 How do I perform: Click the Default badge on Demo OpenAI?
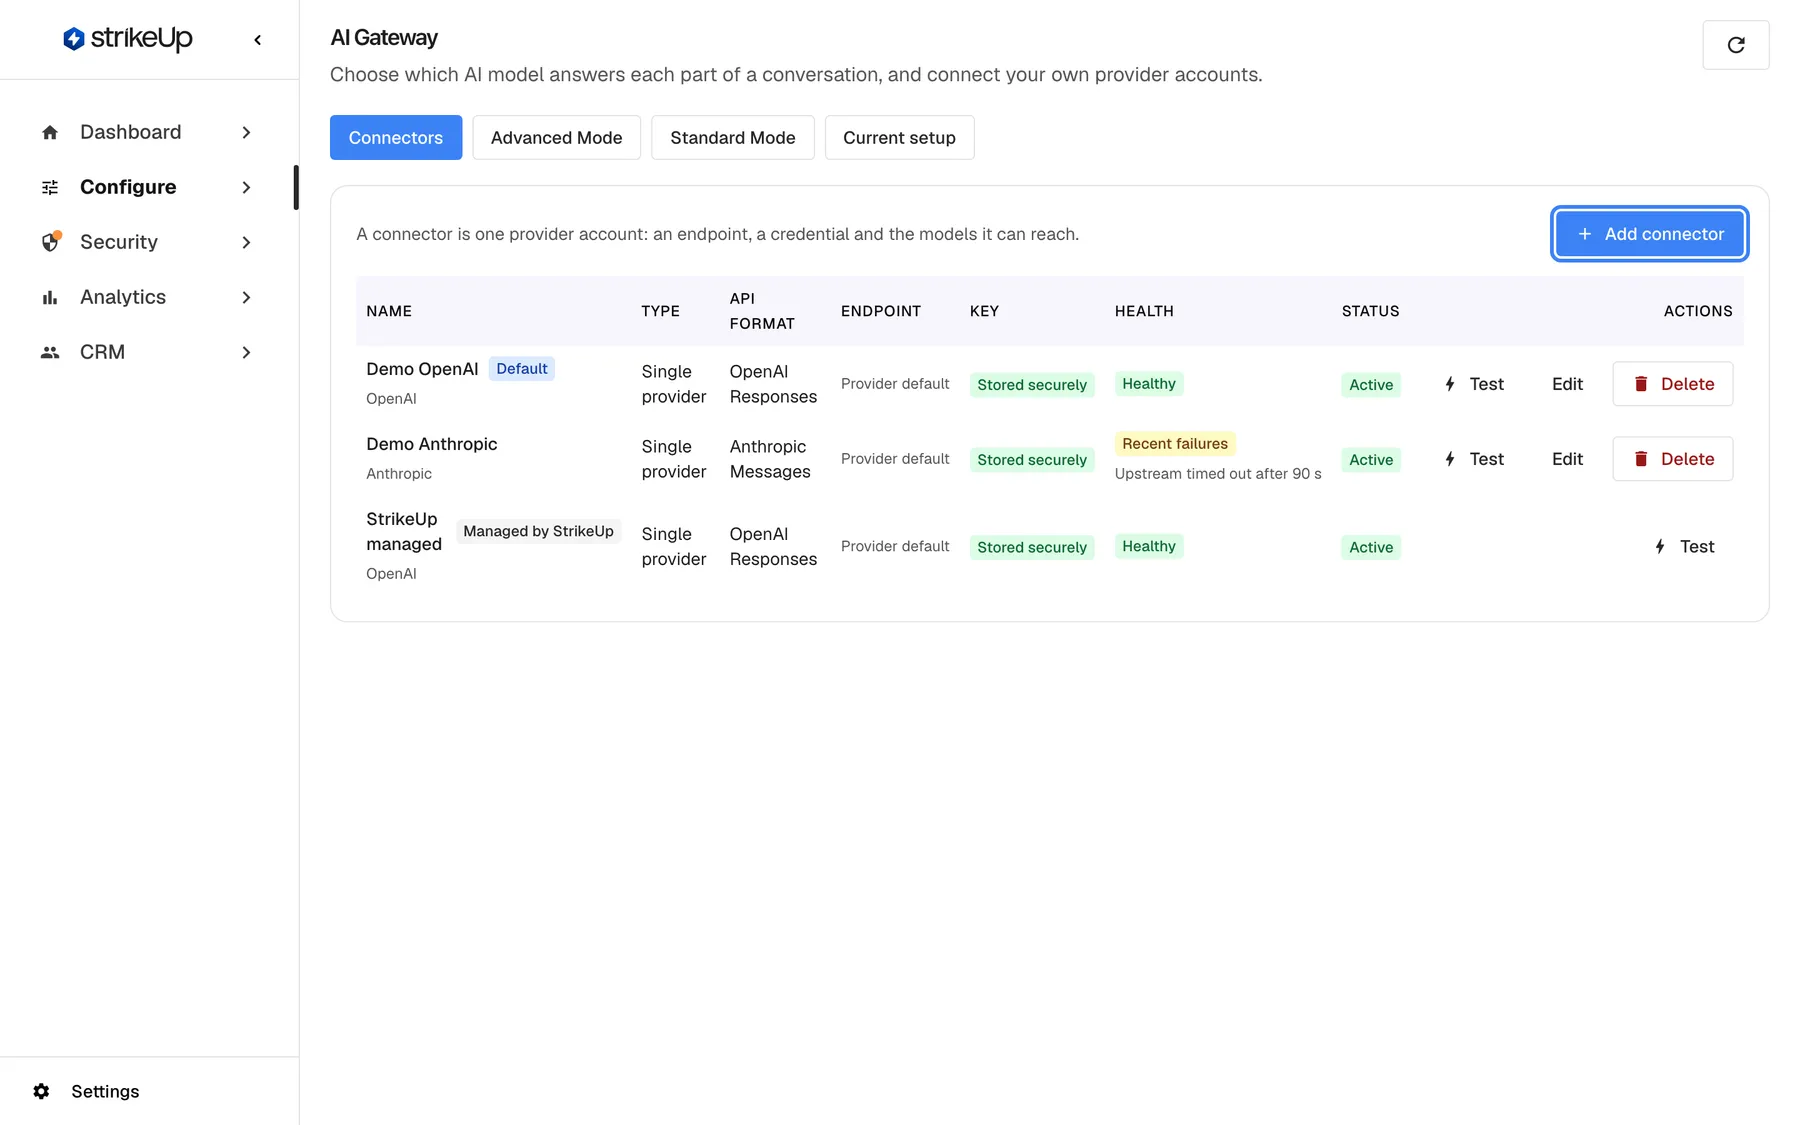tap(522, 369)
